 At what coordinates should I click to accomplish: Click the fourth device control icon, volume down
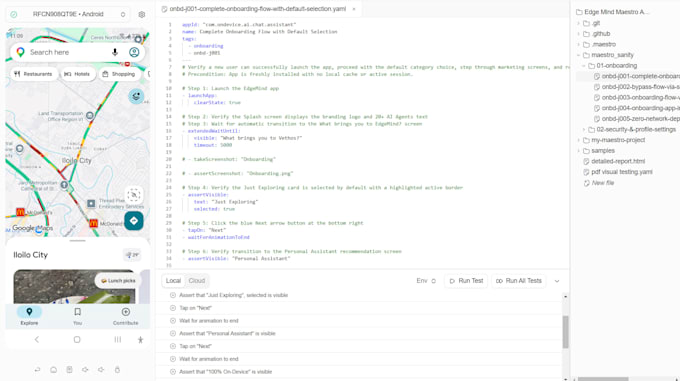(85, 370)
